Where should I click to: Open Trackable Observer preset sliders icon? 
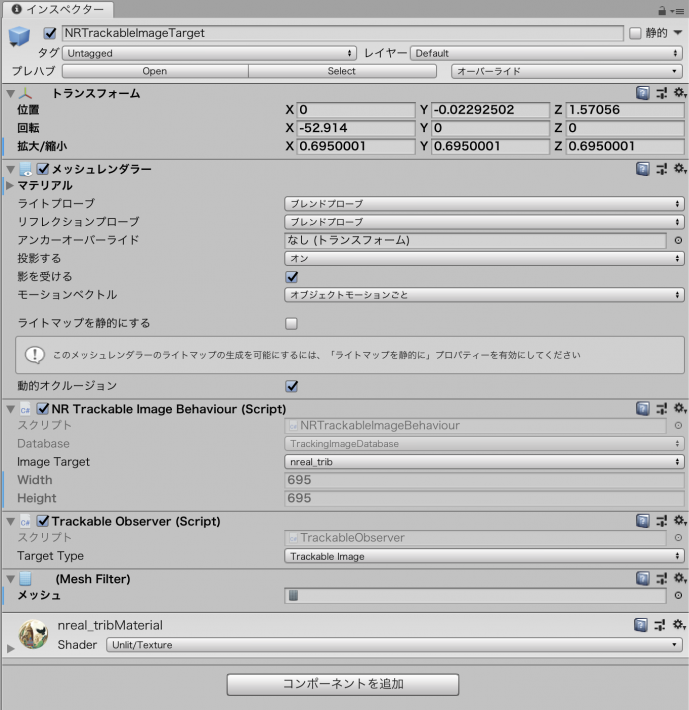click(661, 521)
